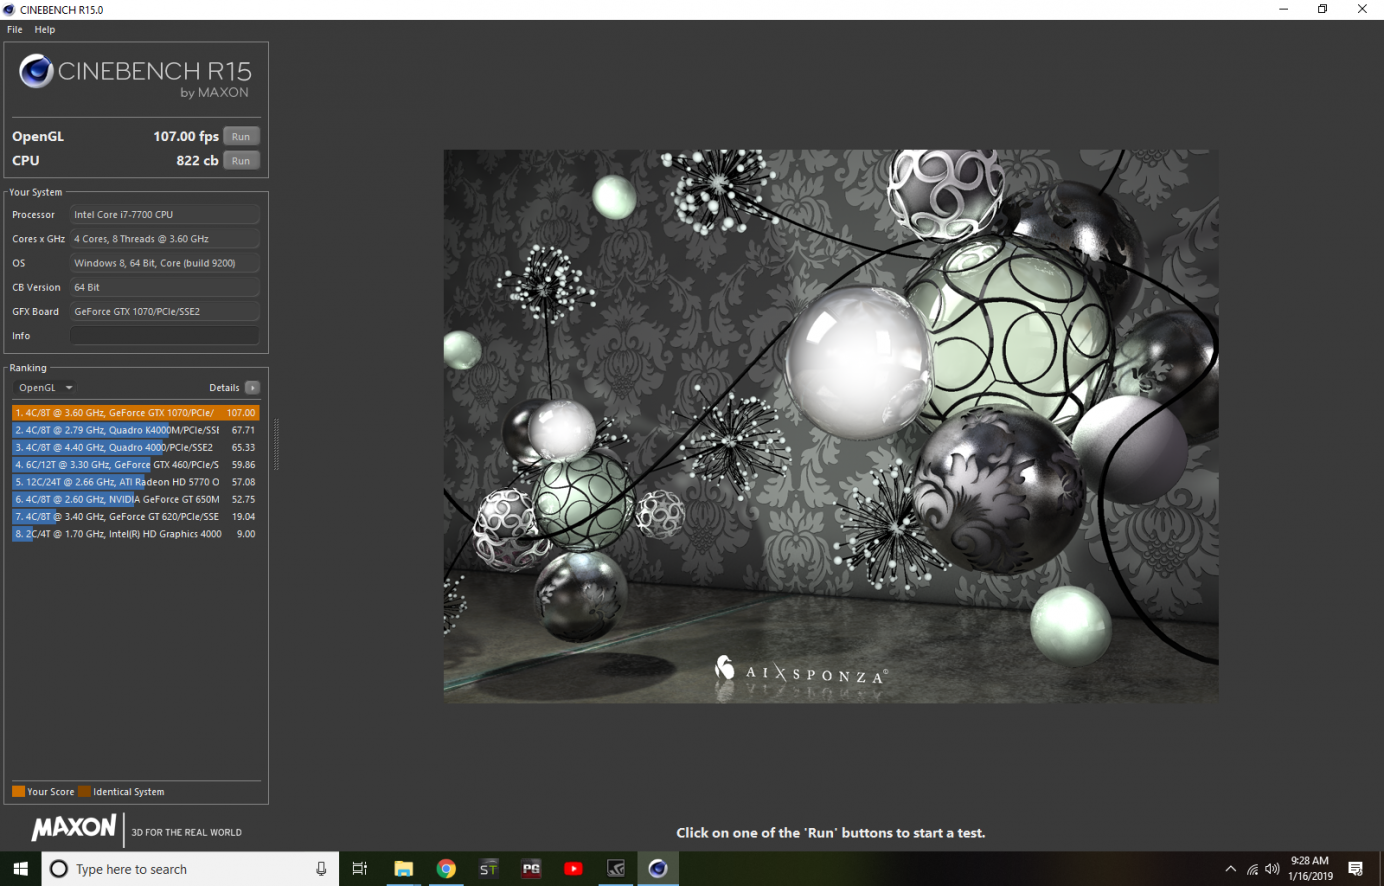Screen dimensions: 1384x886
Task: Click the GFX Board GeForce GTX 1070 field
Action: click(165, 312)
